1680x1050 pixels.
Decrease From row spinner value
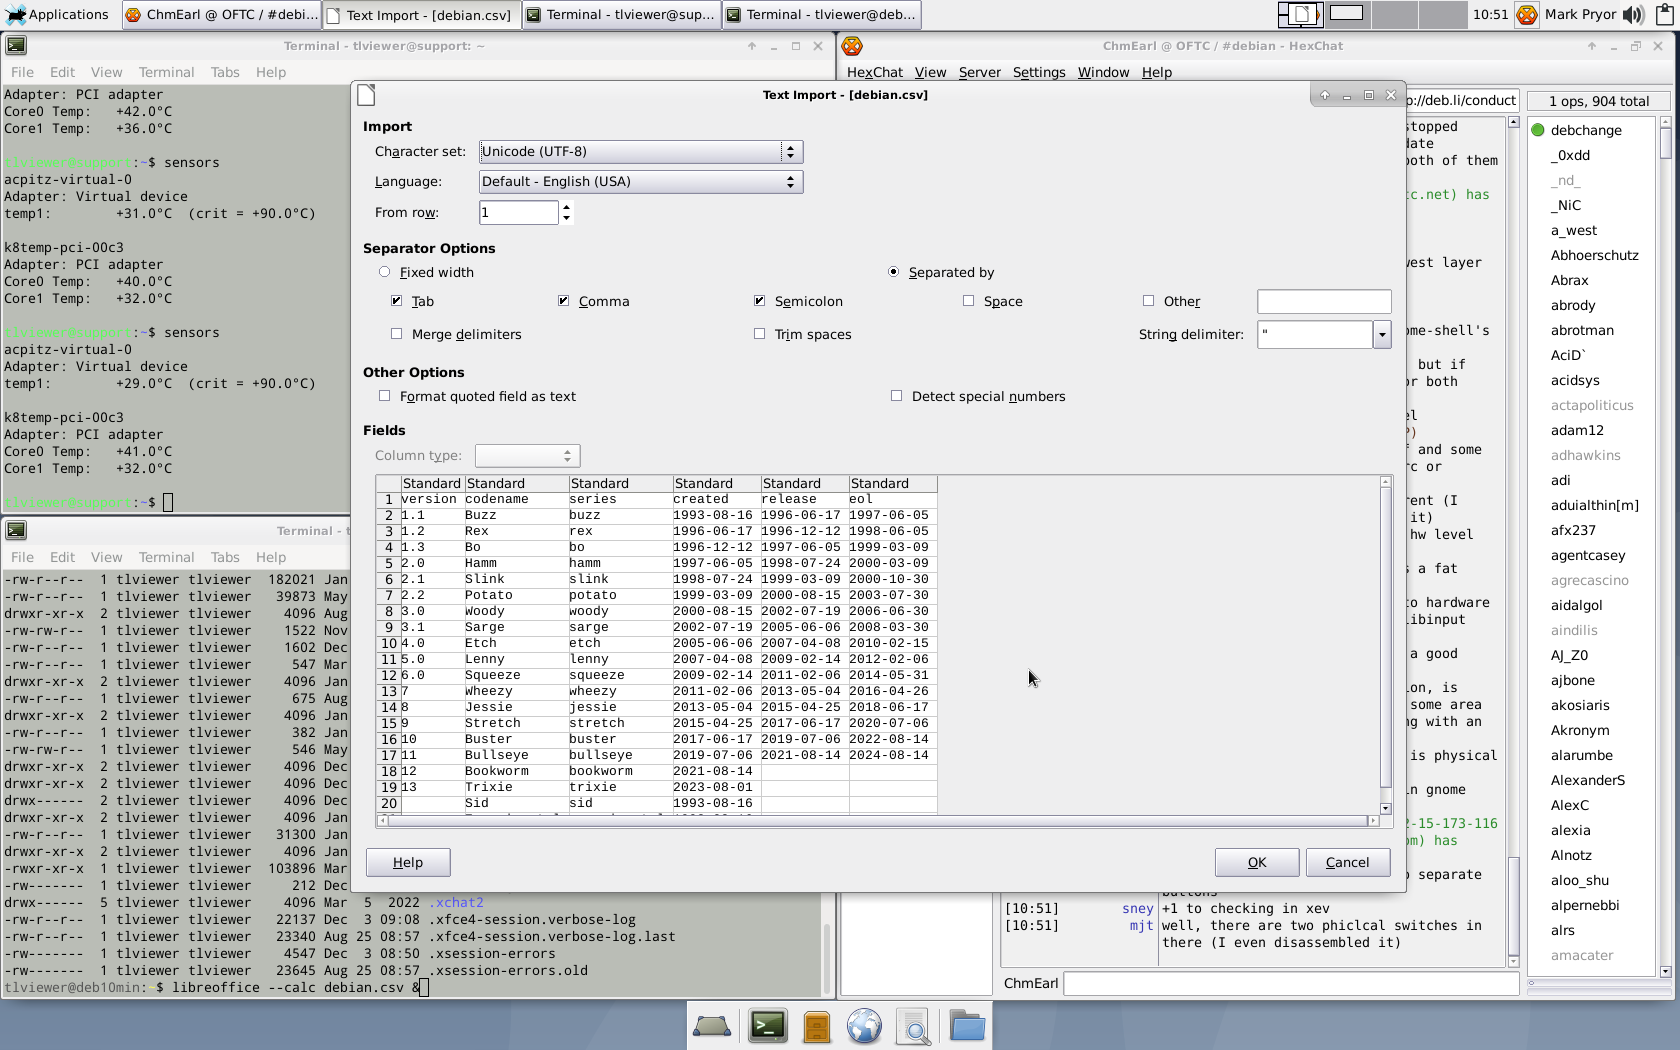coord(566,218)
